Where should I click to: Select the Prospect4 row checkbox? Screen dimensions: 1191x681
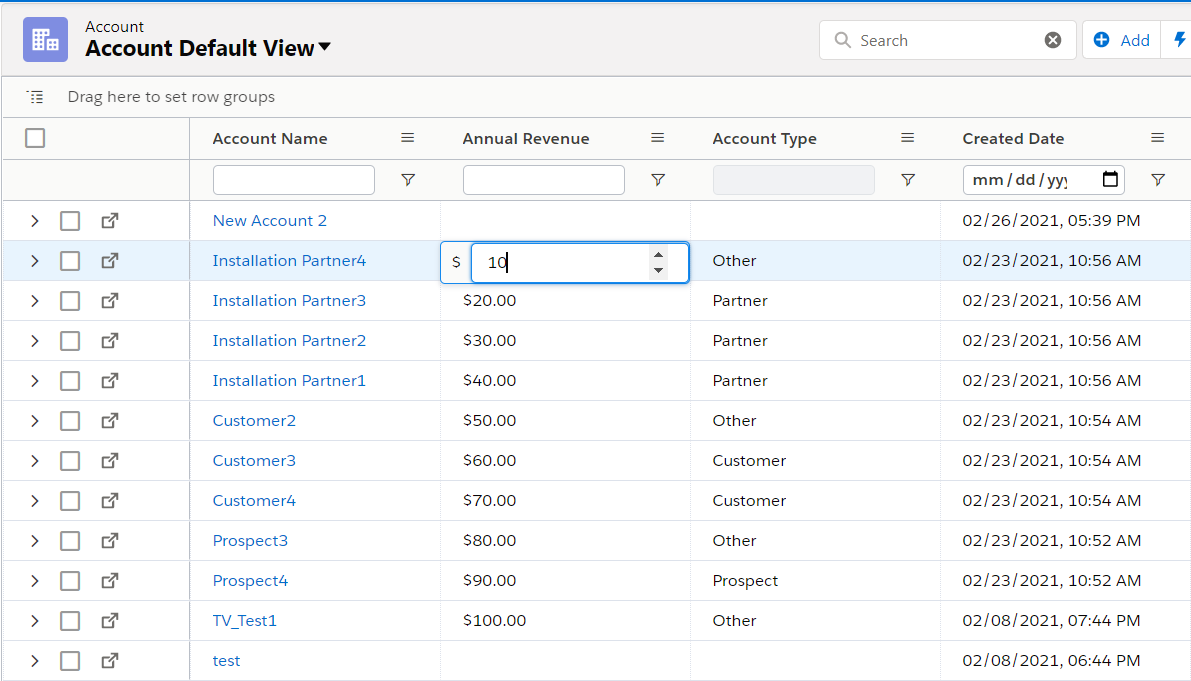(x=70, y=580)
